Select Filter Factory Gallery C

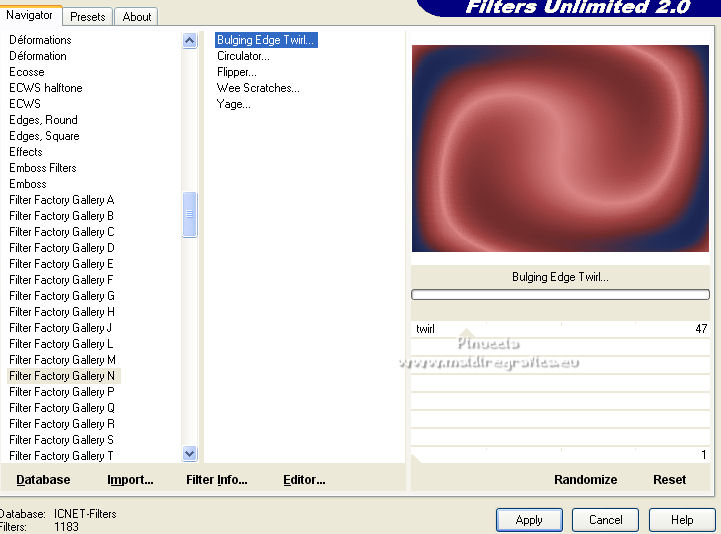point(62,232)
